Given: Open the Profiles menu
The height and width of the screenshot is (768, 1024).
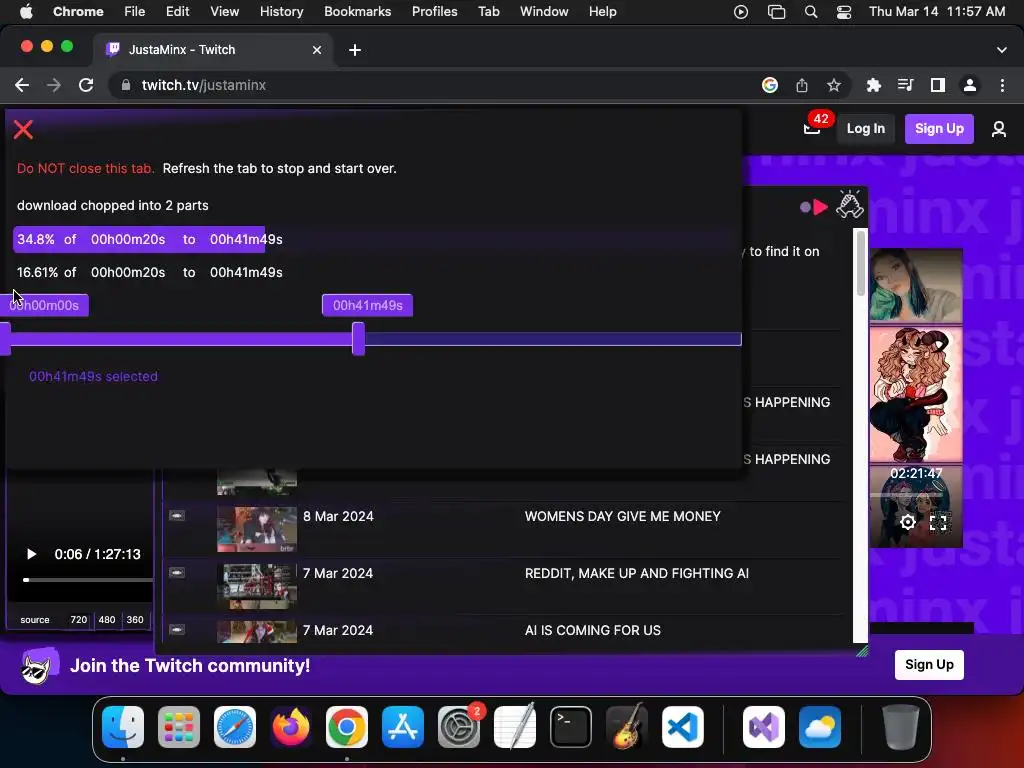Looking at the screenshot, I should 434,12.
